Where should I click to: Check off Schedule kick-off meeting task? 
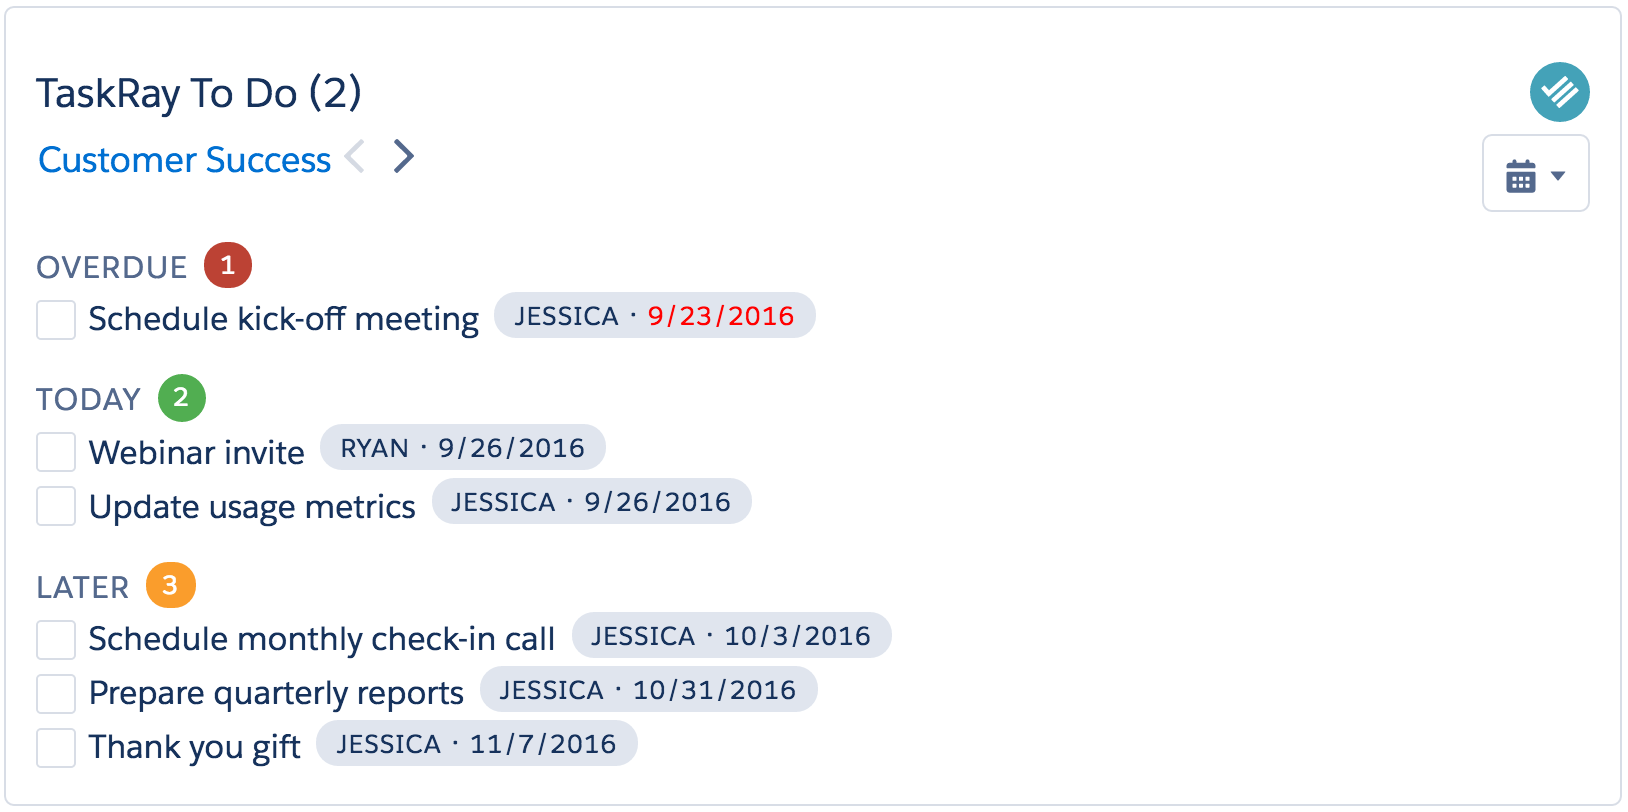(x=56, y=320)
